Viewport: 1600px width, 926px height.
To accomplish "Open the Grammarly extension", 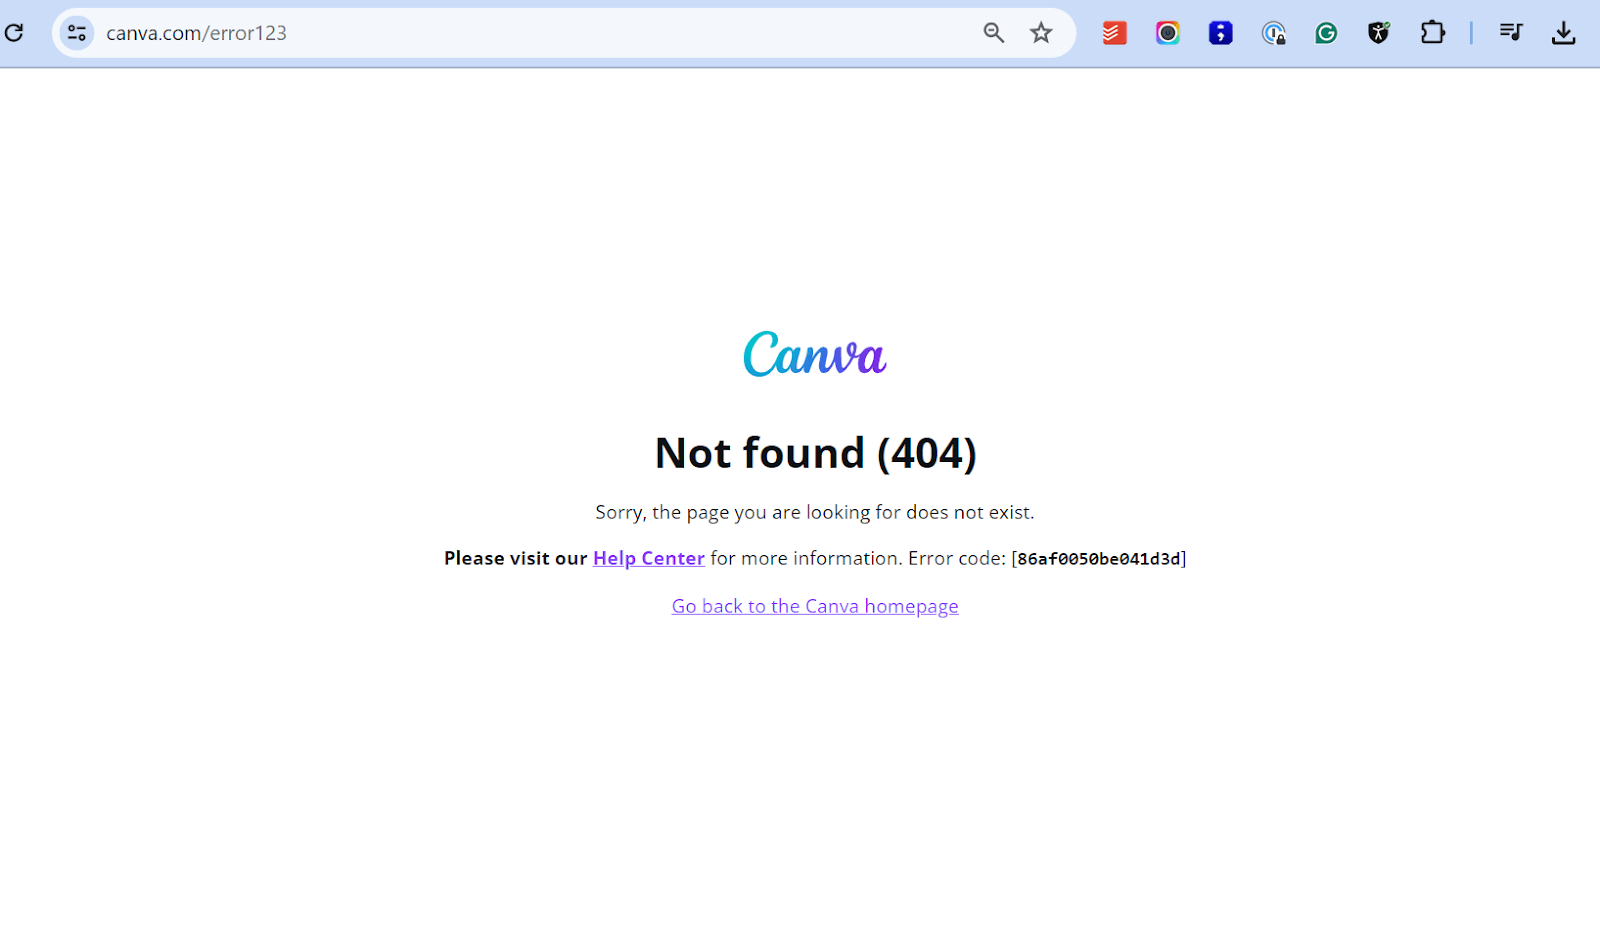I will (1326, 33).
